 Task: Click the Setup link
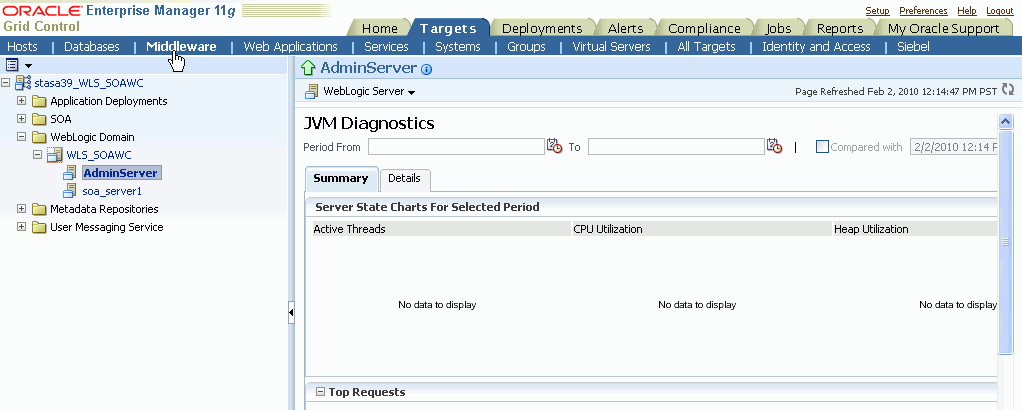[x=877, y=10]
